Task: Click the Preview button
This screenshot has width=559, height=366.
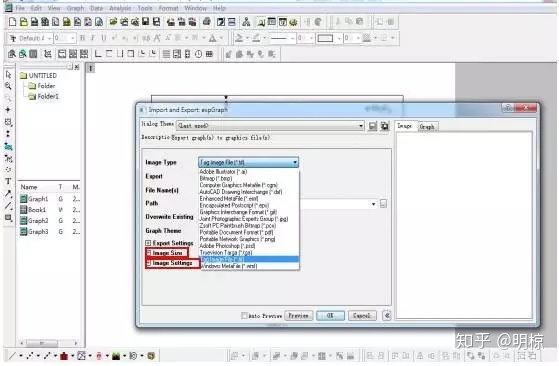Action: (x=299, y=315)
